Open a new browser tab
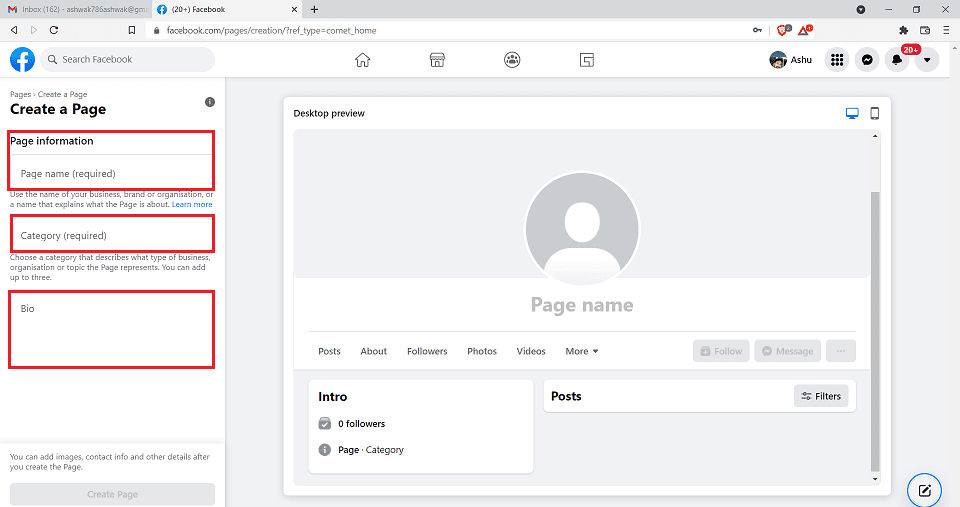 coord(314,9)
